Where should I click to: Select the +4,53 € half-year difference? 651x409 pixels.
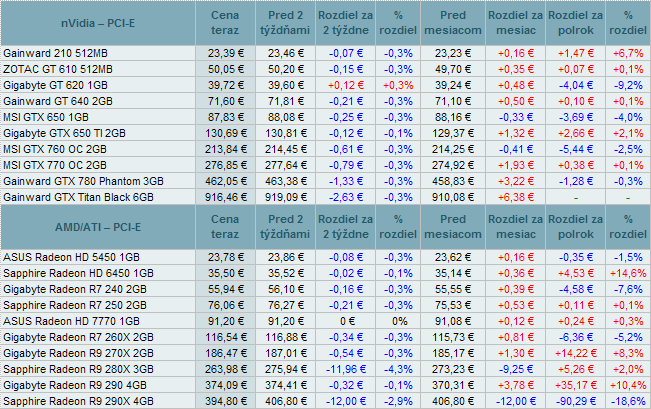tap(575, 274)
